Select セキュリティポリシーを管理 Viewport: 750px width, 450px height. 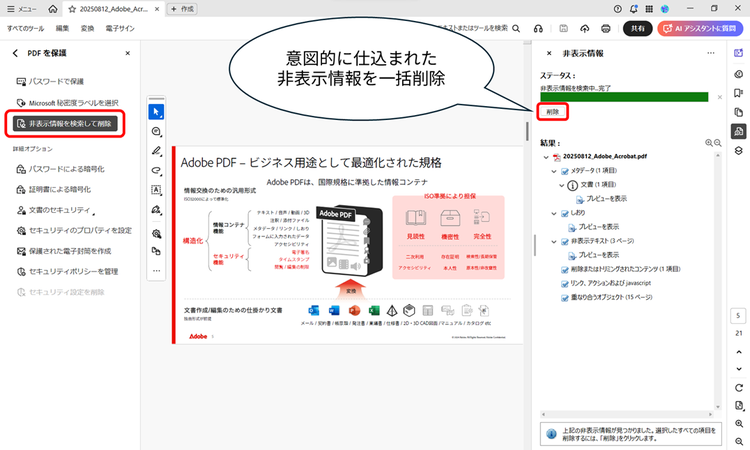[x=67, y=272]
